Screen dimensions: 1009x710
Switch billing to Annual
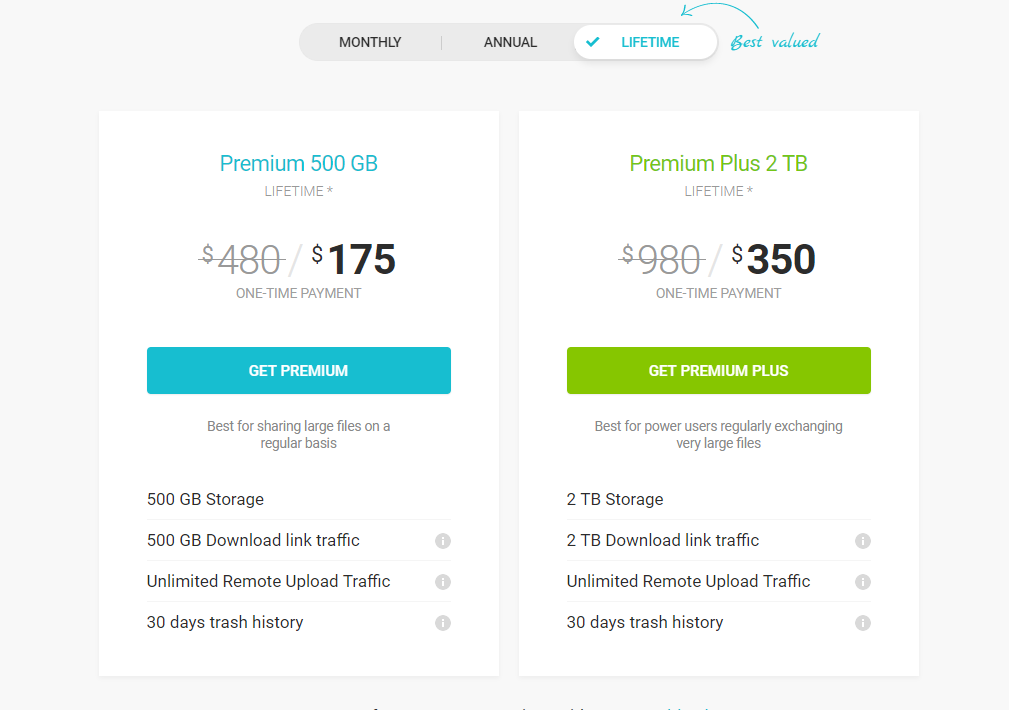coord(510,42)
